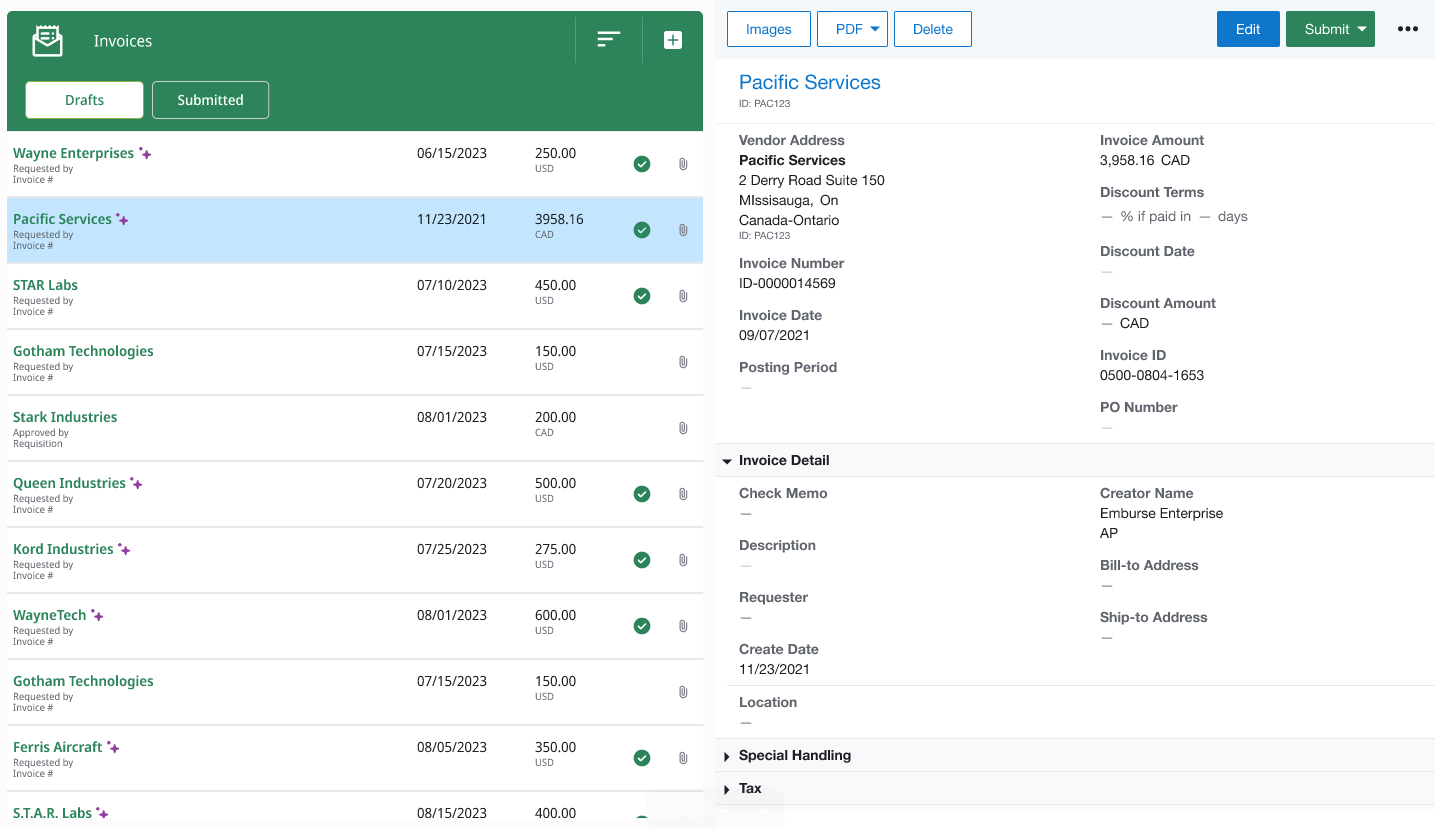Click the green check icon on Kord Industries row

coord(642,560)
